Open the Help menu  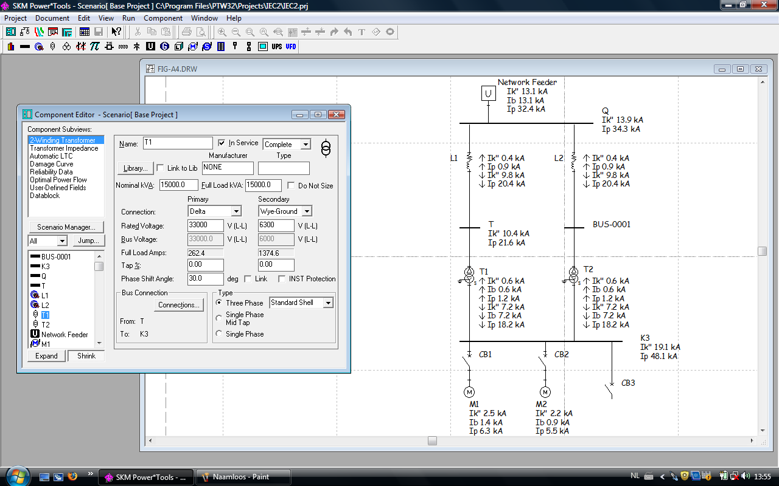click(234, 18)
